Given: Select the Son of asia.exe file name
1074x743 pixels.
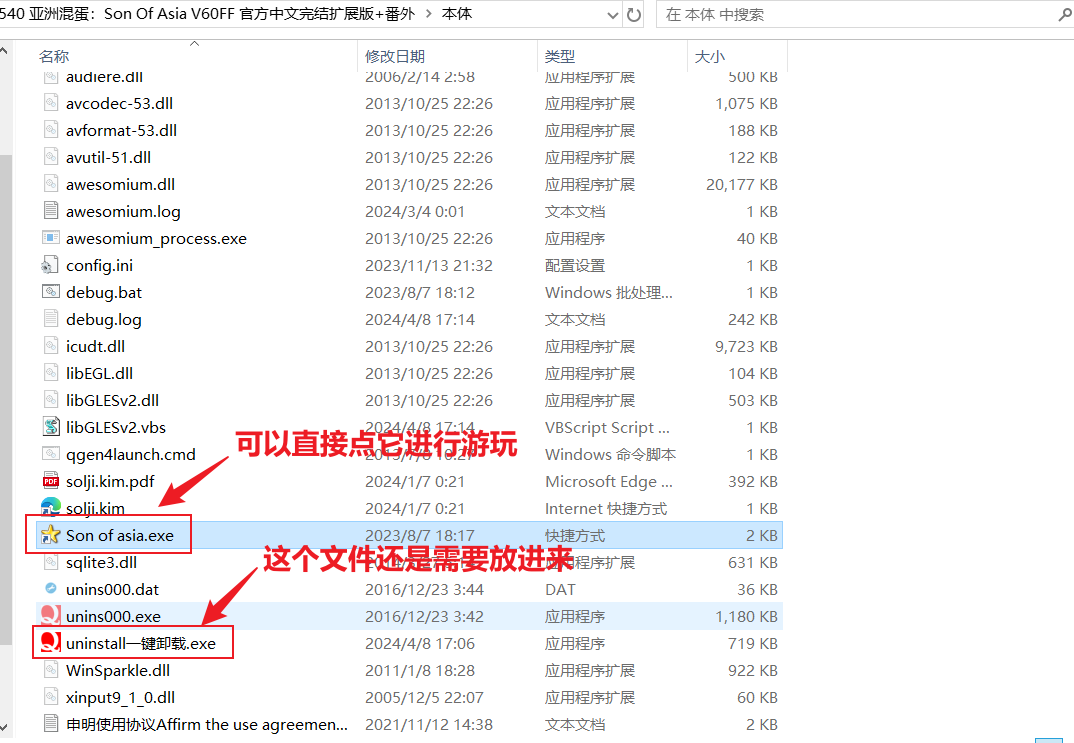Looking at the screenshot, I should (120, 536).
